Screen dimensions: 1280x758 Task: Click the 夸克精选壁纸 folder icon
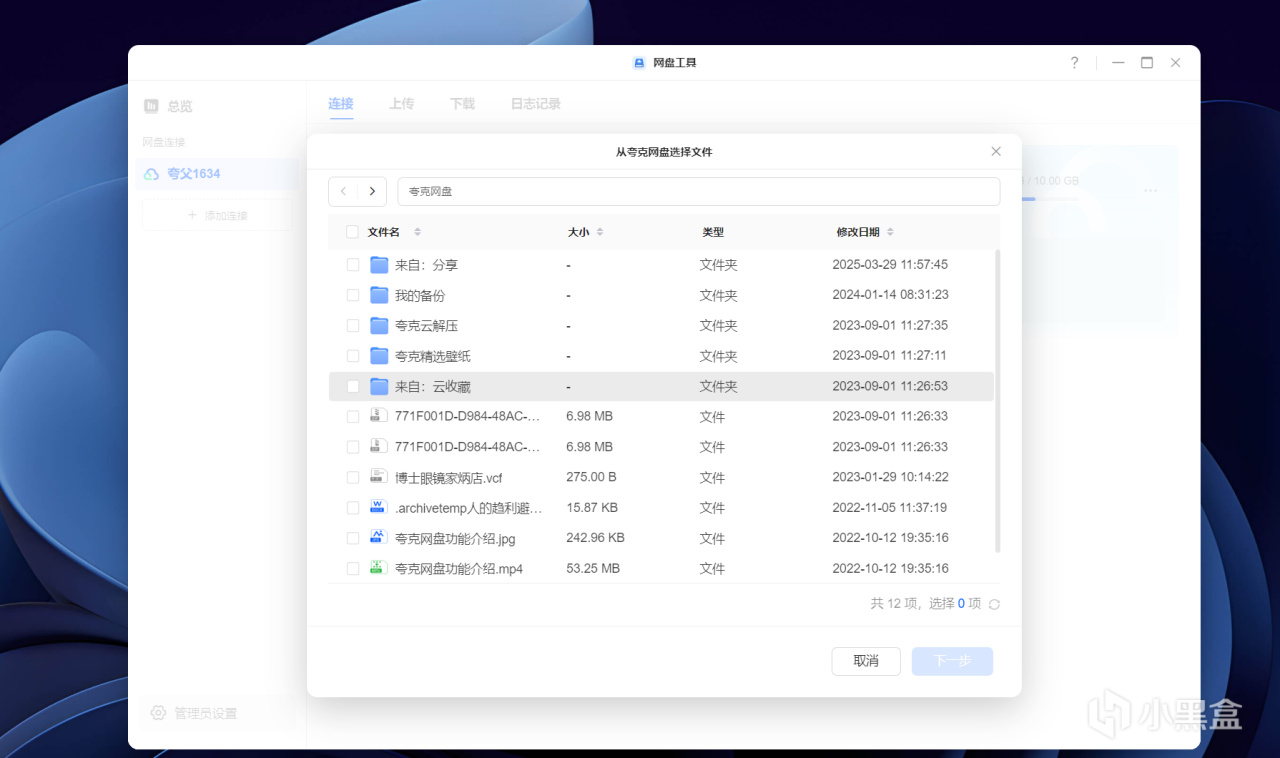coord(379,356)
